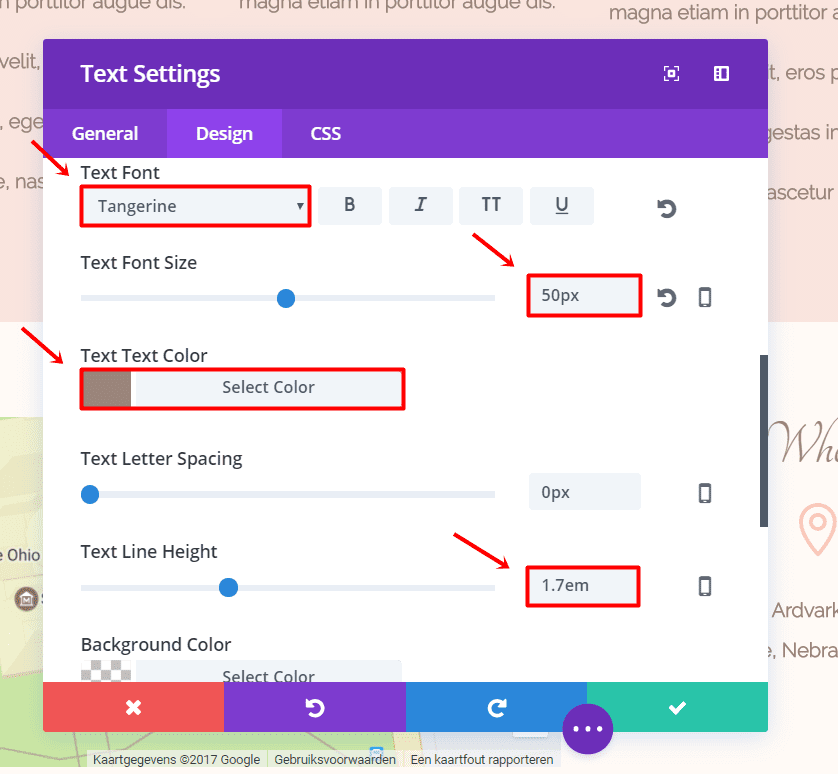The width and height of the screenshot is (838, 774).
Task: Toggle italic font style
Action: (421, 205)
